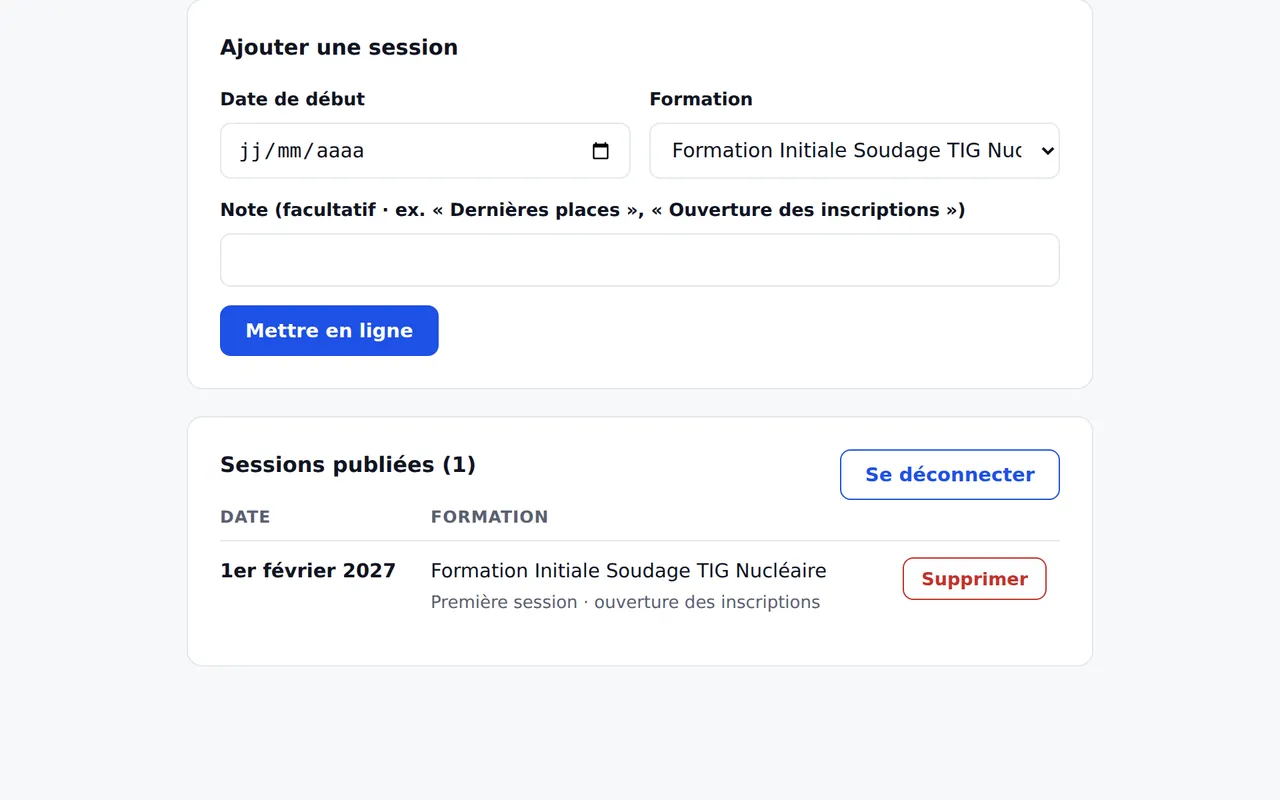The image size is (1280, 800).
Task: Click the Date de début input field
Action: (x=425, y=151)
